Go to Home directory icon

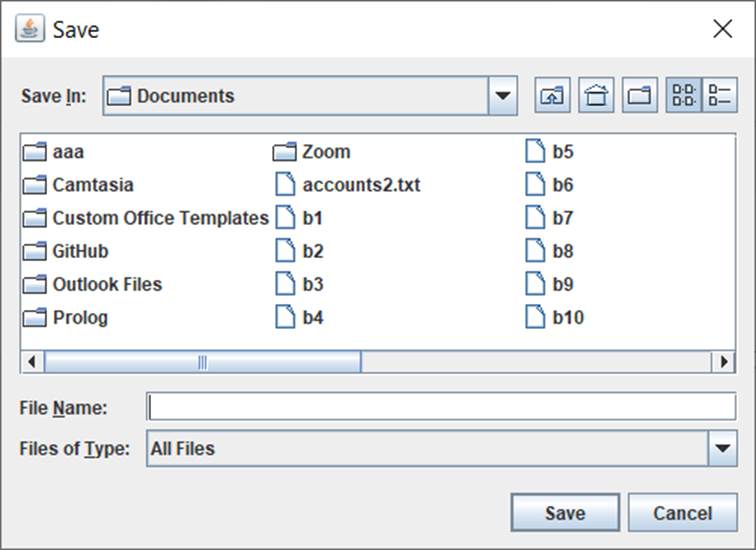(x=596, y=96)
